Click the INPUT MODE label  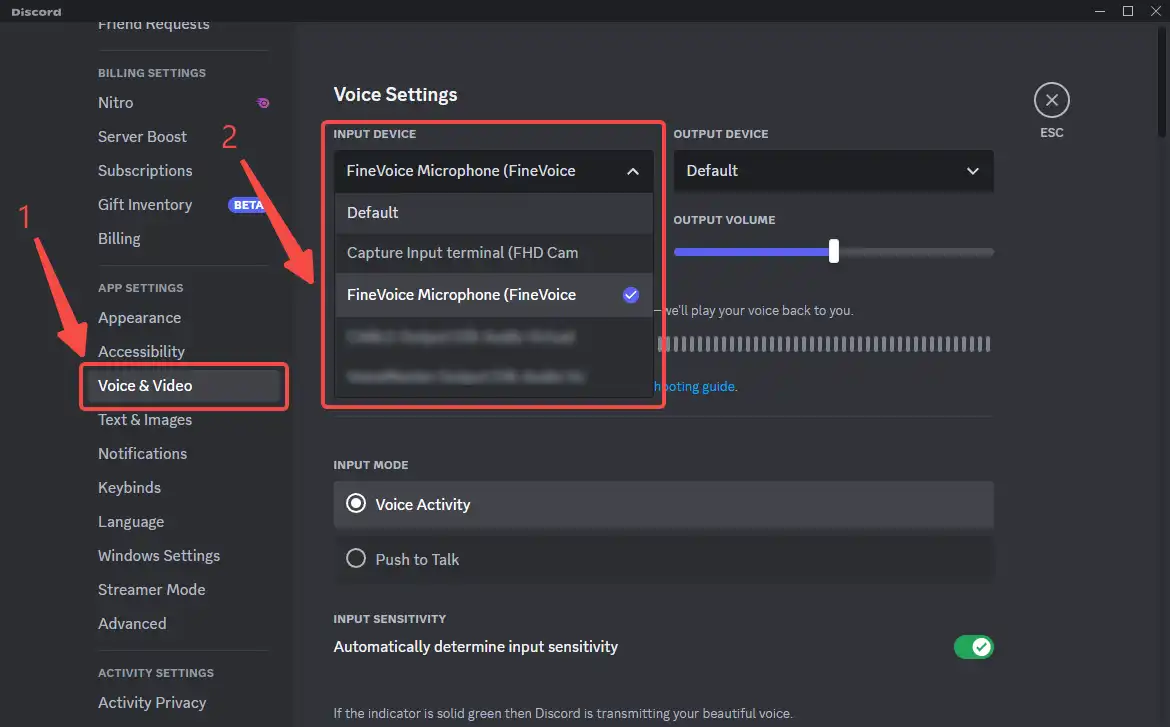pyautogui.click(x=371, y=465)
